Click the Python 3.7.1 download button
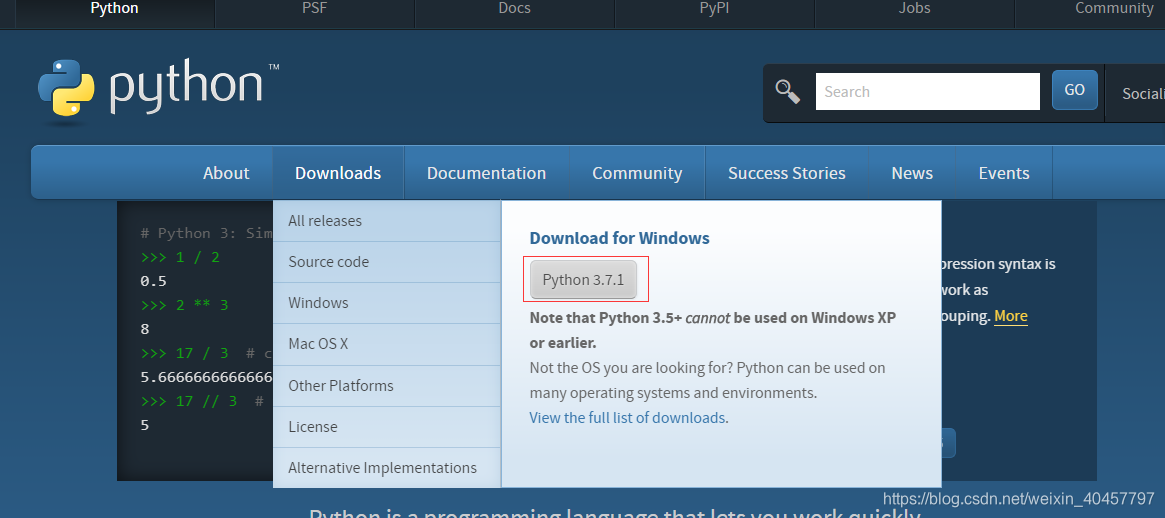Viewport: 1165px width, 518px height. [x=583, y=279]
